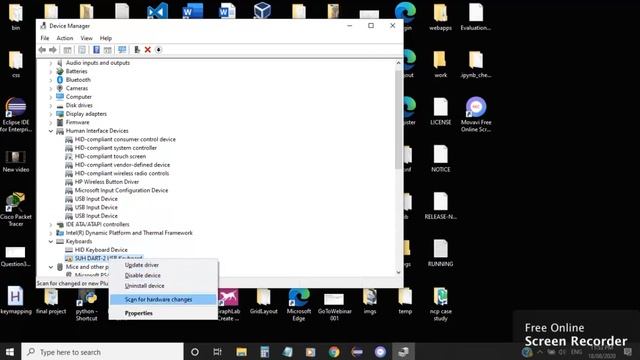This screenshot has width=640, height=360.
Task: Expand the IDE ATA/ATAPI controllers node
Action: click(51, 224)
